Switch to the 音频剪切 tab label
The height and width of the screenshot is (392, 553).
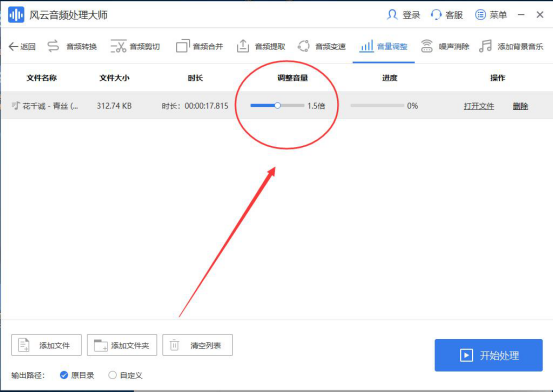click(x=145, y=47)
